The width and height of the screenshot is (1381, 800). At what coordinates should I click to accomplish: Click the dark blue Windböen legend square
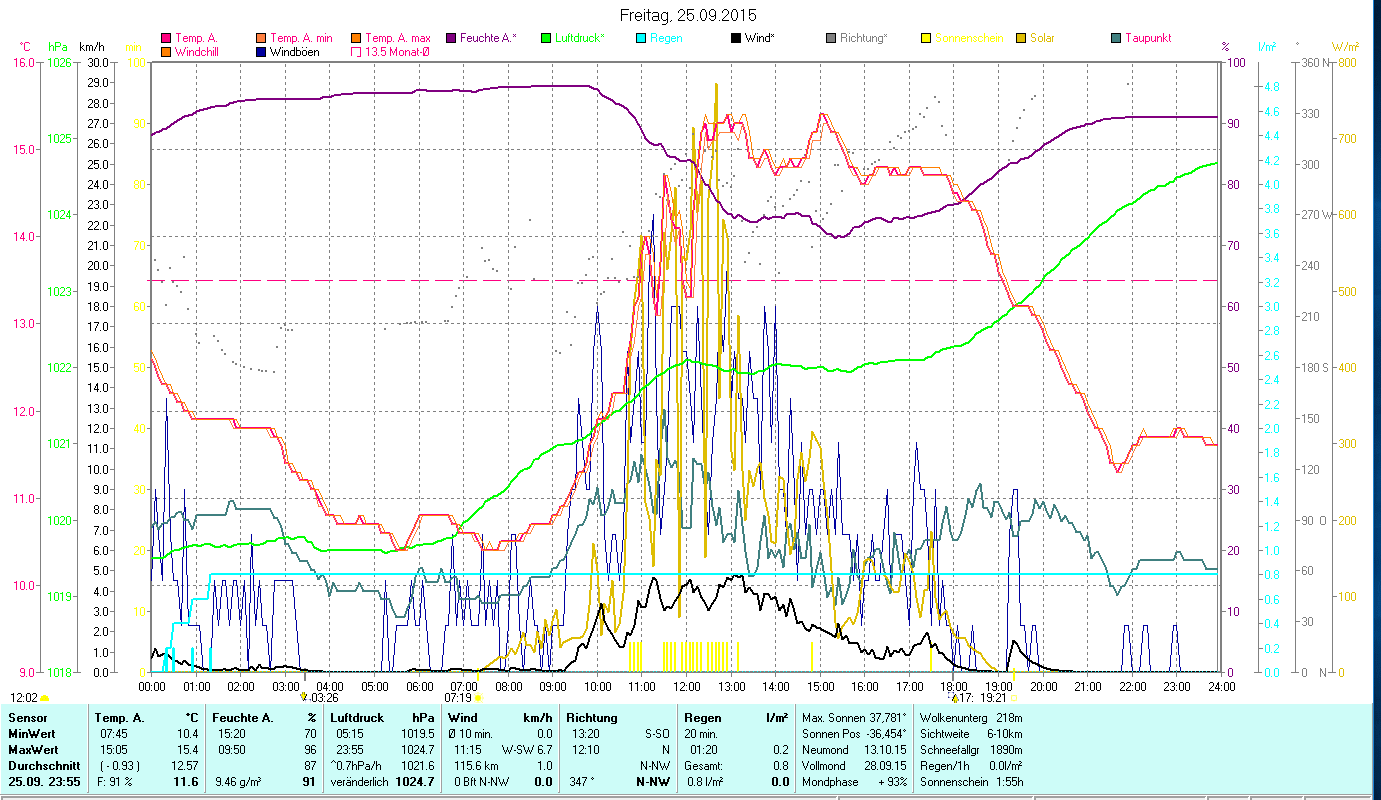coord(261,51)
